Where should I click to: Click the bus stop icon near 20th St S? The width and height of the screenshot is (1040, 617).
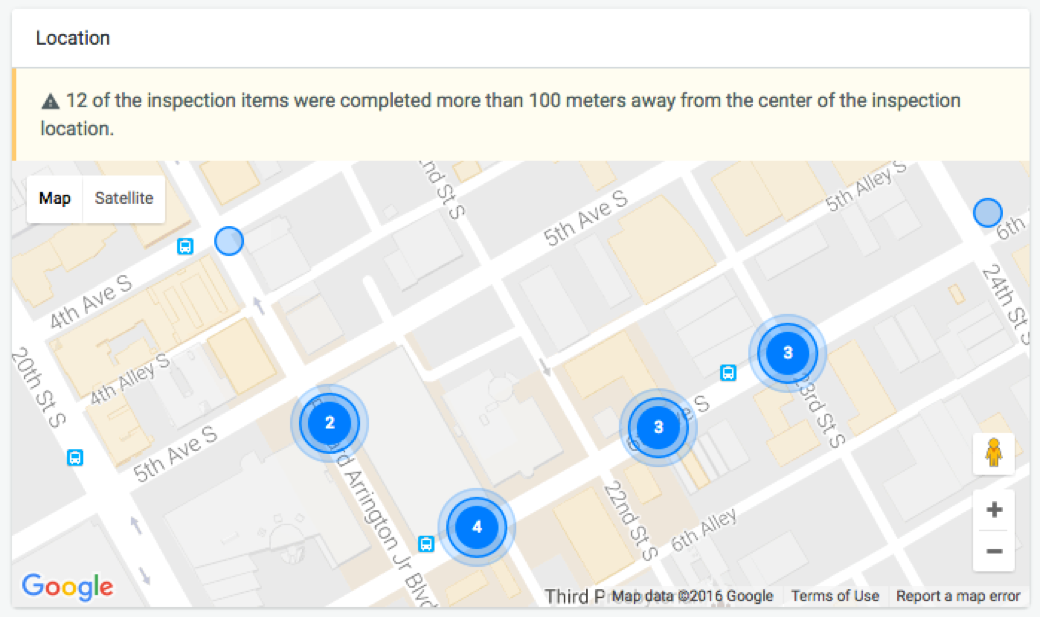click(x=75, y=458)
